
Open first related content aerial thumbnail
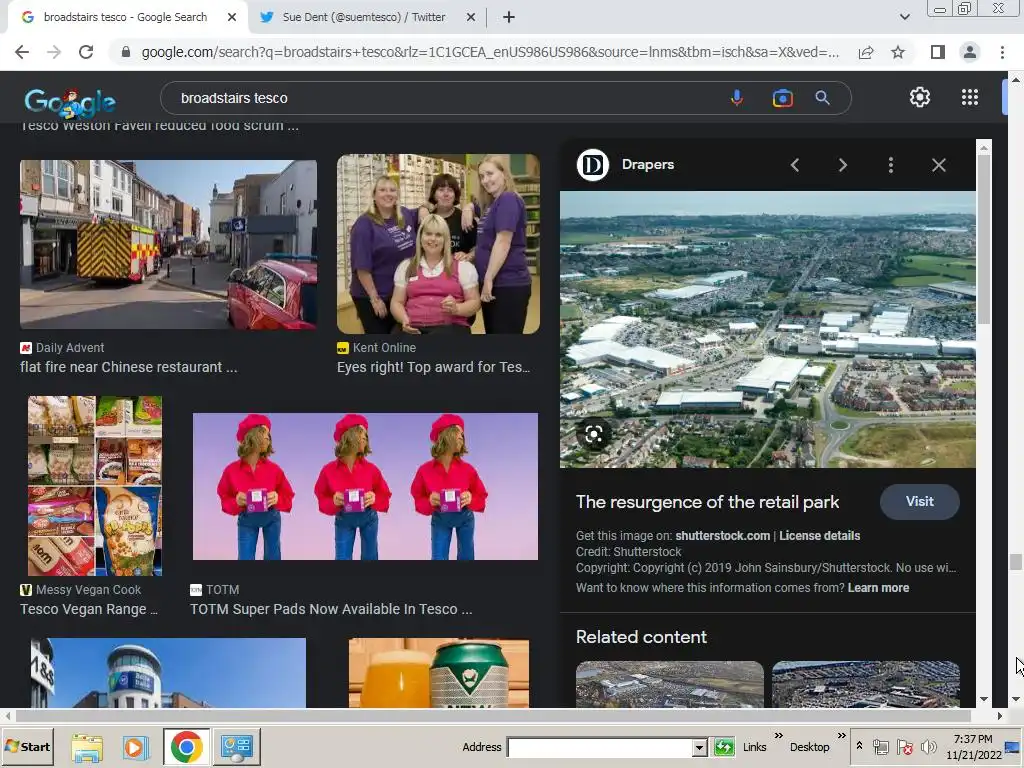[x=669, y=684]
